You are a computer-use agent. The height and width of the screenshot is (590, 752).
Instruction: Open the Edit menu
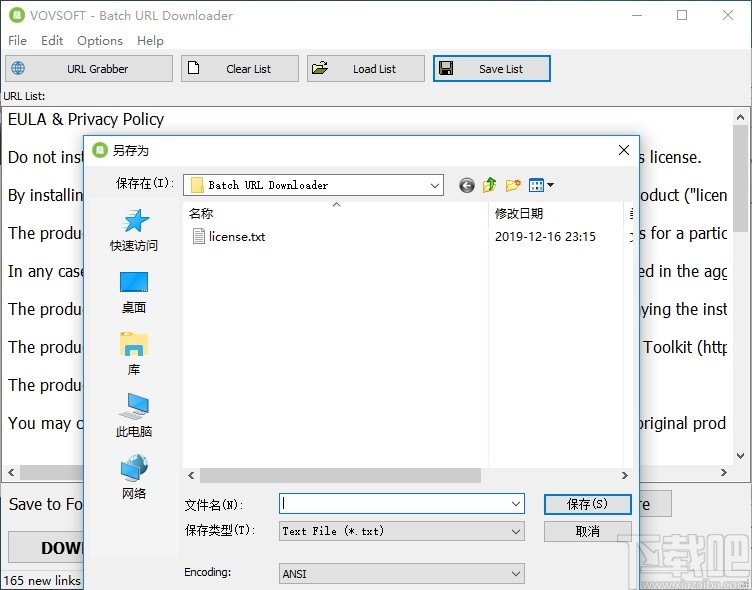(52, 41)
